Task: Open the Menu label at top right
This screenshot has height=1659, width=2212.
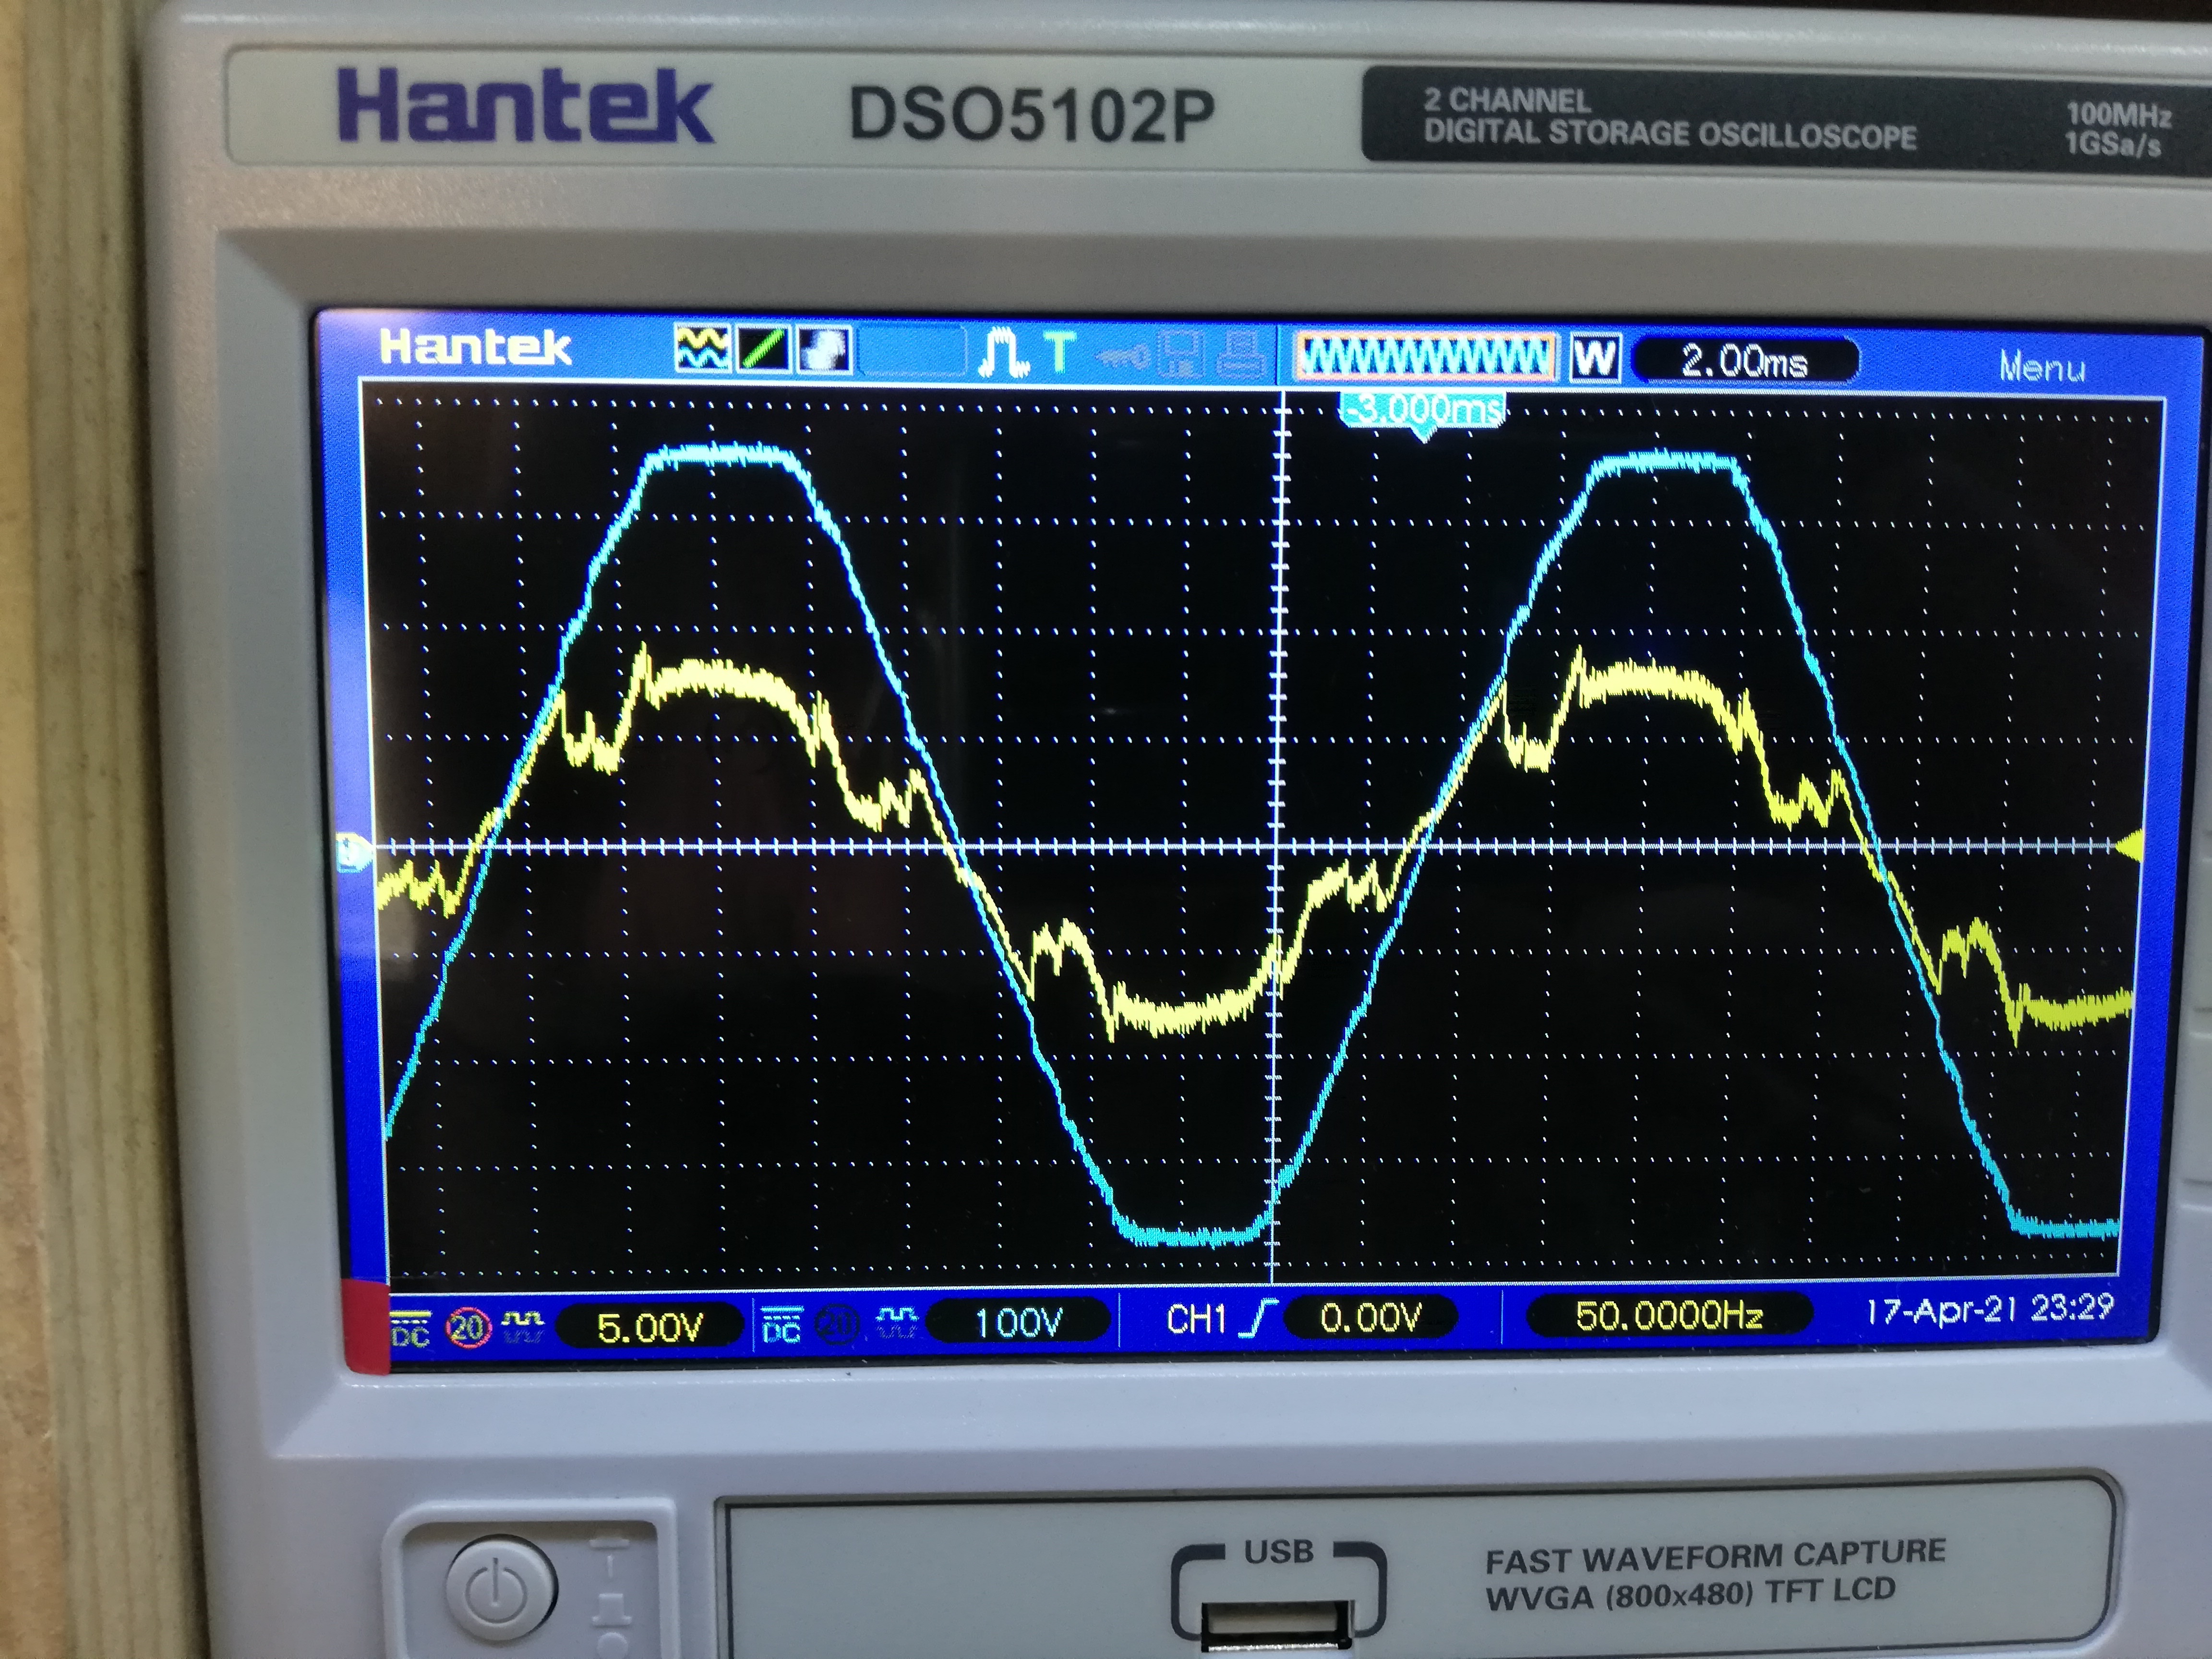Action: [2042, 368]
